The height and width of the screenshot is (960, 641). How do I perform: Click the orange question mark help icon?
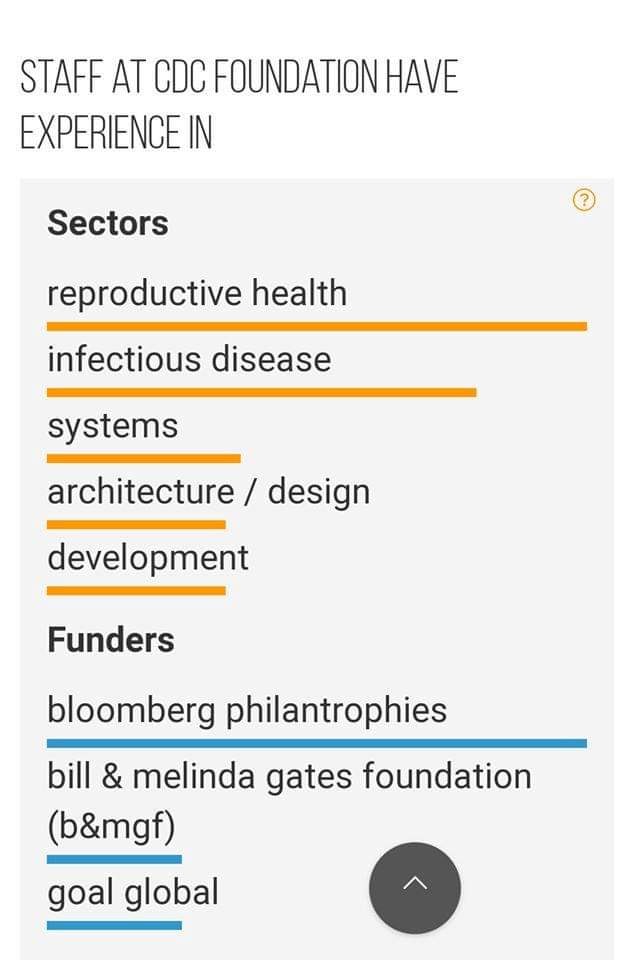pyautogui.click(x=584, y=200)
